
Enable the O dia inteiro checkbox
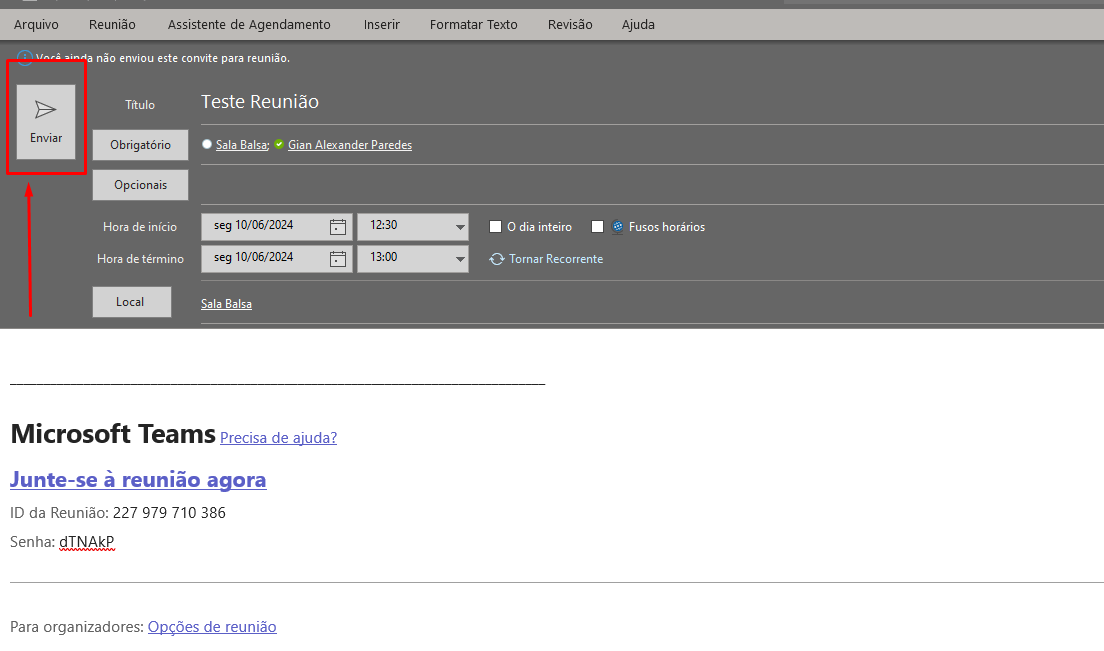pos(495,227)
